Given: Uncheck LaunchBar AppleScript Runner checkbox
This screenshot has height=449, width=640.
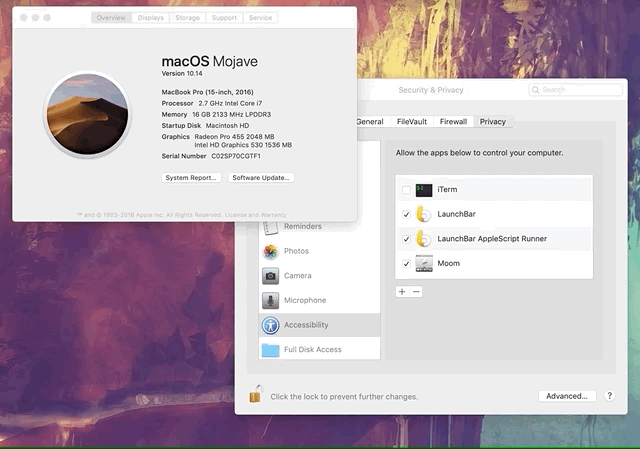Looking at the screenshot, I should point(406,239).
